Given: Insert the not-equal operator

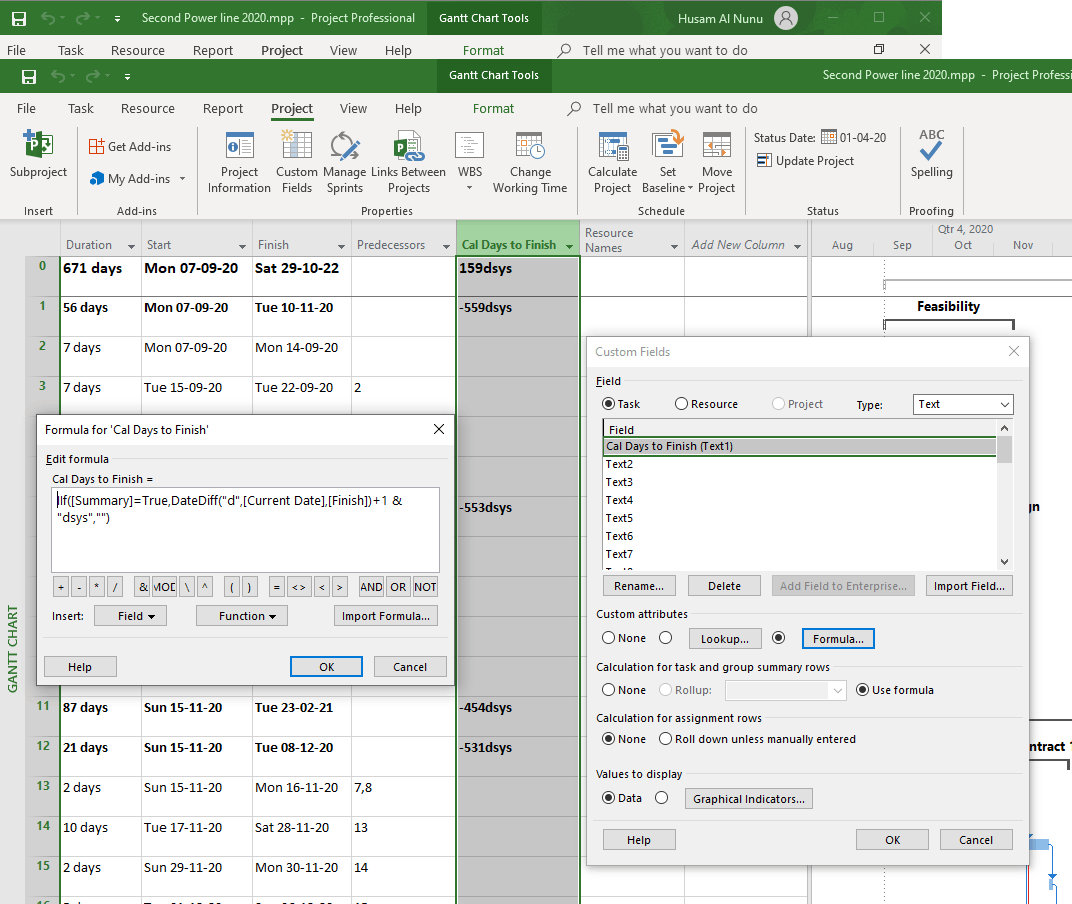Looking at the screenshot, I should (x=299, y=587).
